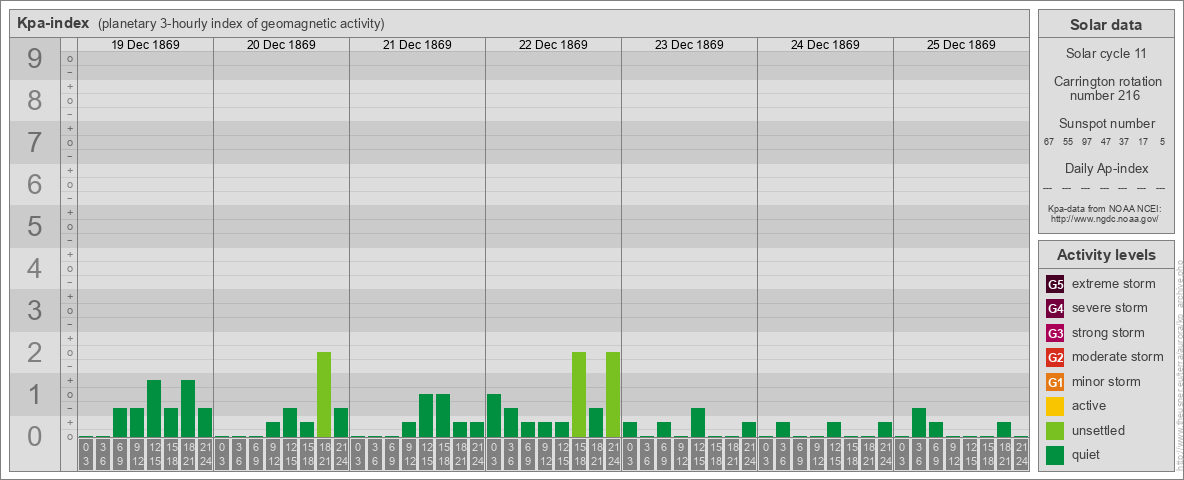Click the minor storm legend label
1184x480 pixels.
1106,381
